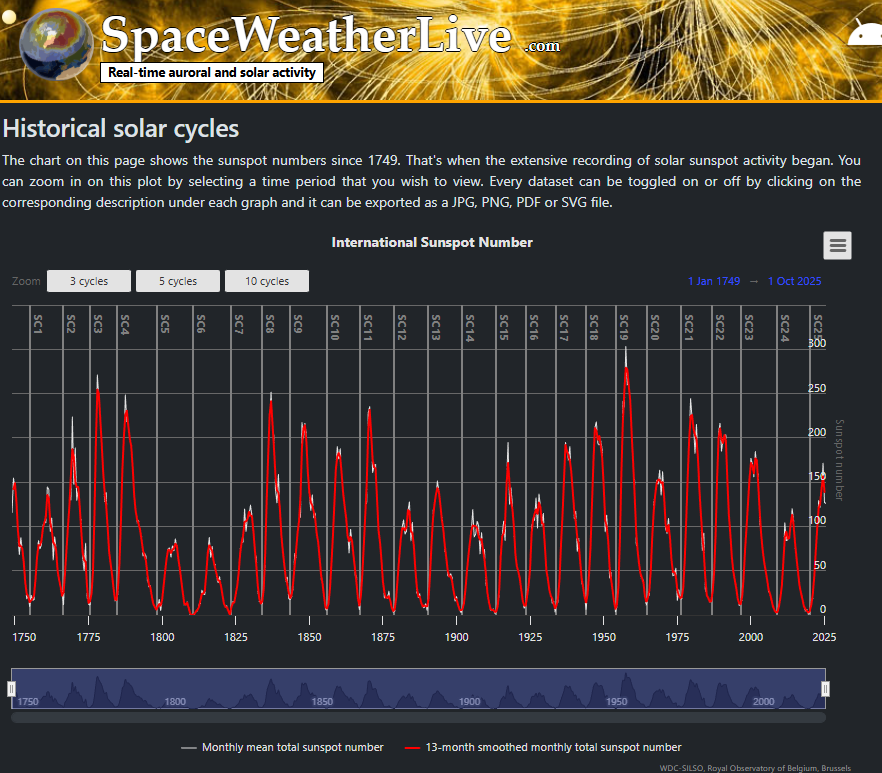Select the 10 cycles zoom preset
This screenshot has height=773, width=882.
[266, 281]
